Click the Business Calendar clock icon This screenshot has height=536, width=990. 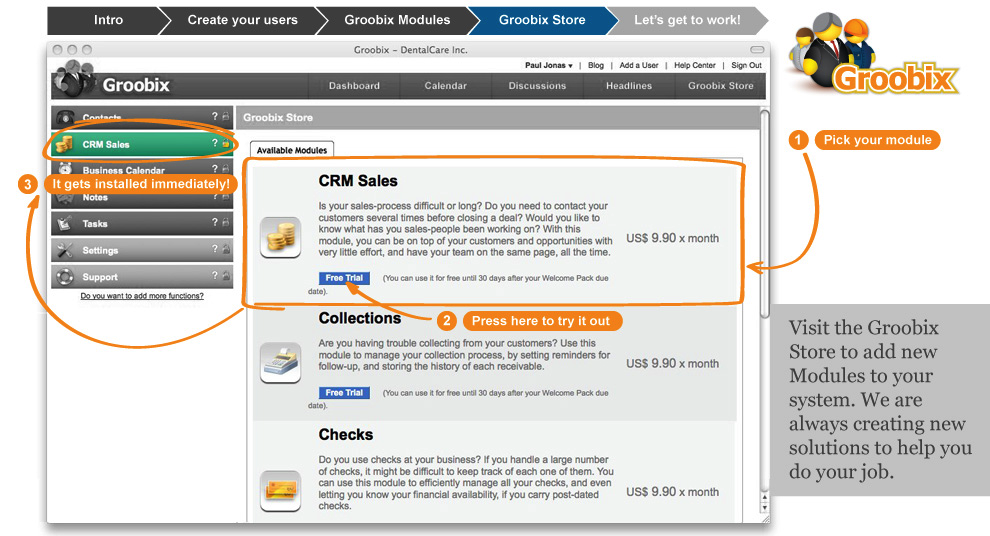point(65,169)
